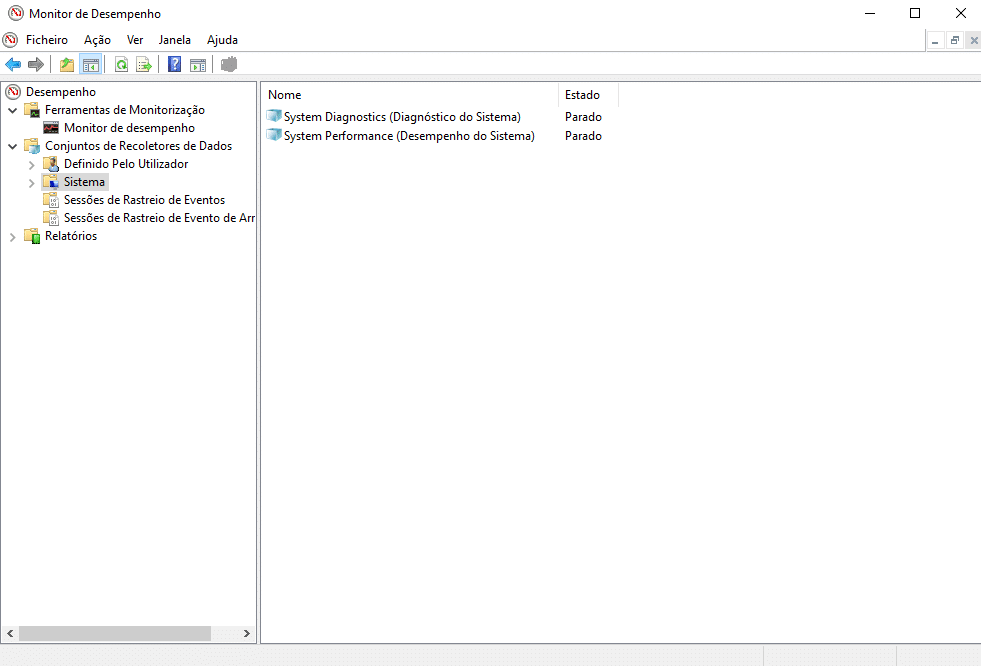981x666 pixels.
Task: Click the tree pane horizontal scrollbar
Action: pos(114,633)
